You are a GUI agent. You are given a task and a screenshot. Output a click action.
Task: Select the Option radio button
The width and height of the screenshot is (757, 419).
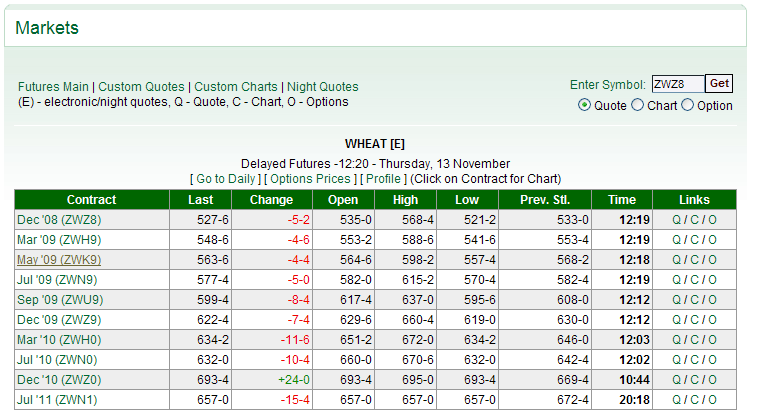click(x=687, y=105)
